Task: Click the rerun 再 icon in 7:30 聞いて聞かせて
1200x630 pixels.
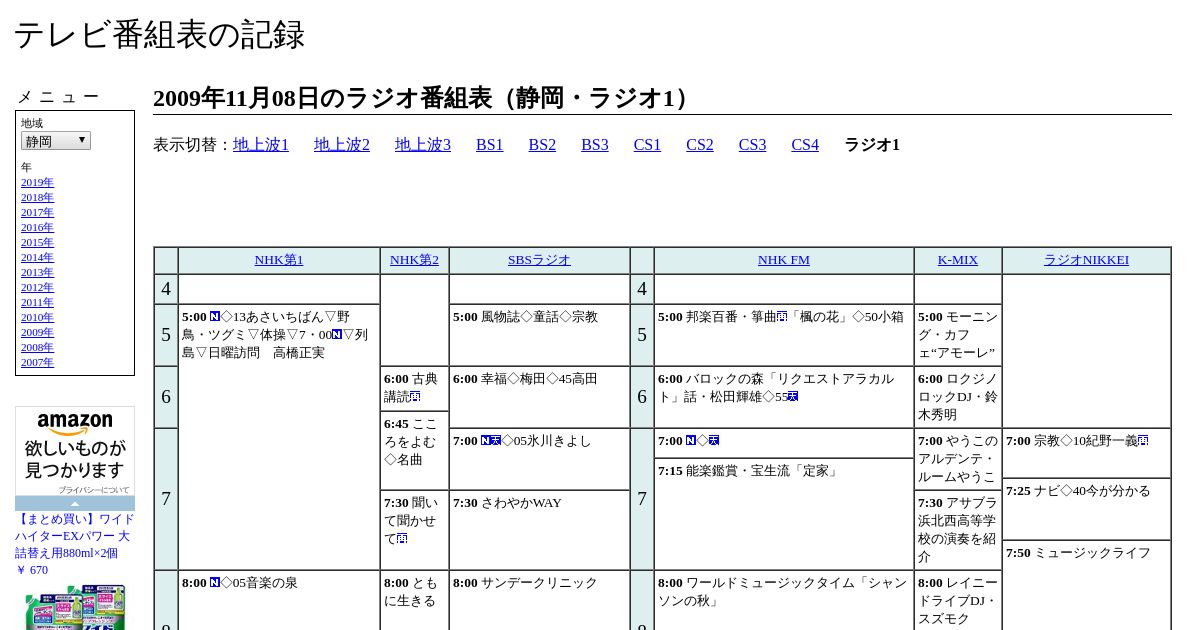Action: coord(402,539)
